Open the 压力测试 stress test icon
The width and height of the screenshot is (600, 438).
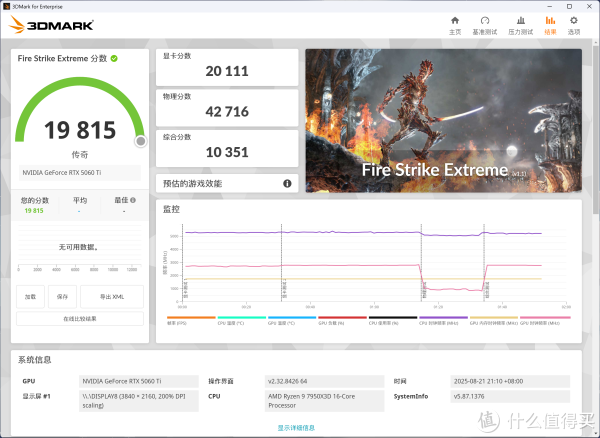518,24
